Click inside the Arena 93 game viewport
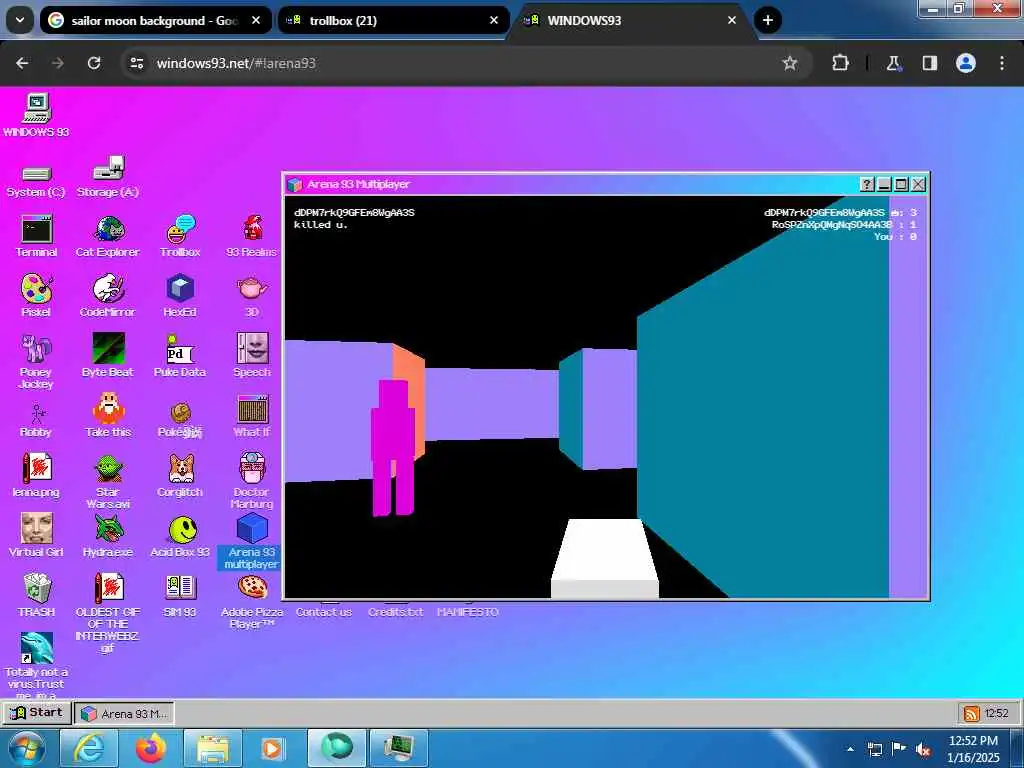 pos(606,397)
